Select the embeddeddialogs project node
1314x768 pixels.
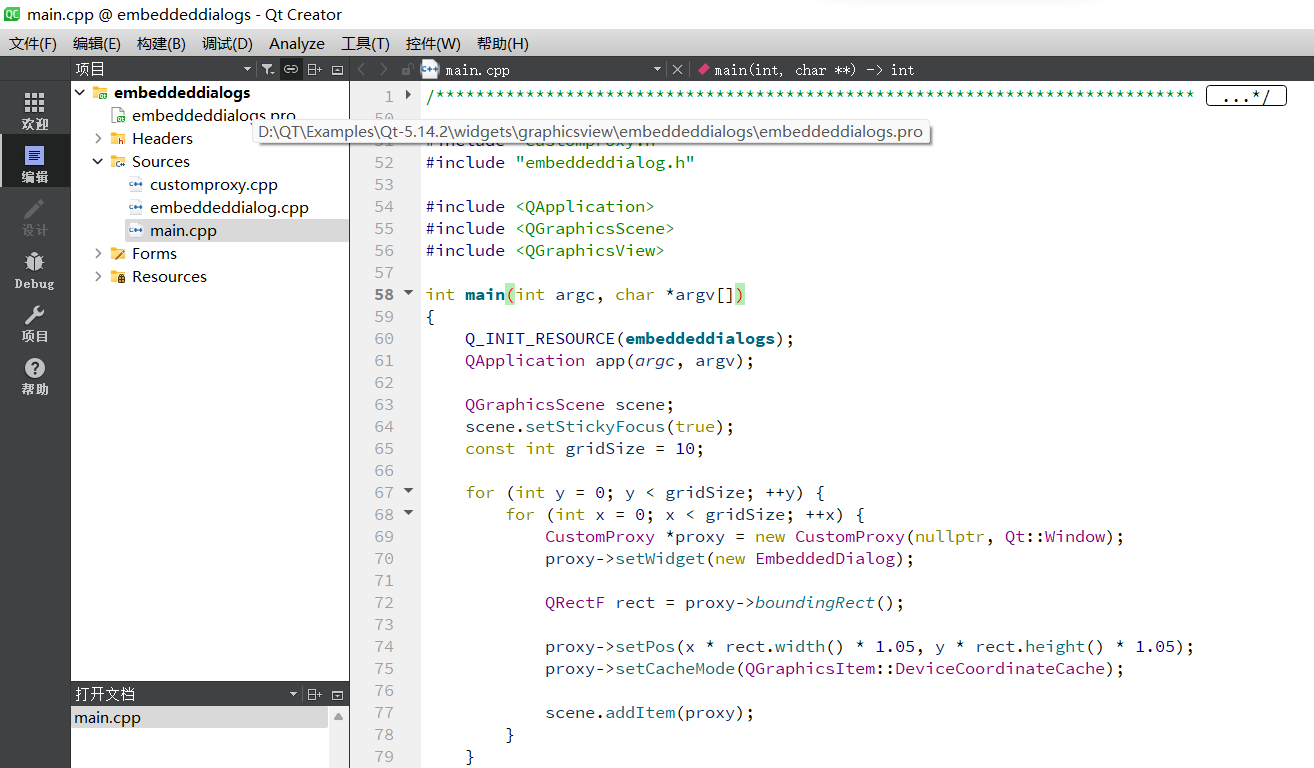point(182,92)
